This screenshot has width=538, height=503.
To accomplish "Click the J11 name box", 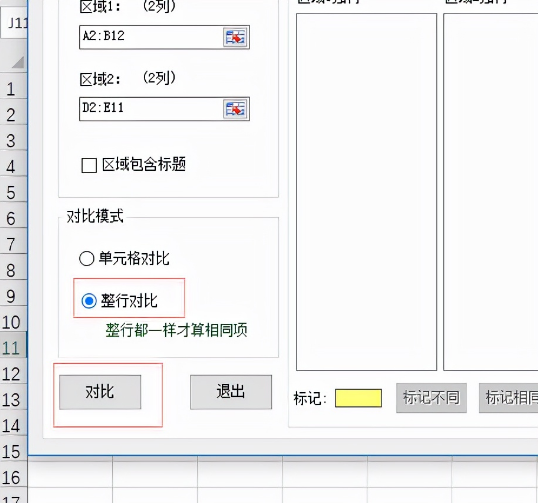I will tap(14, 23).
